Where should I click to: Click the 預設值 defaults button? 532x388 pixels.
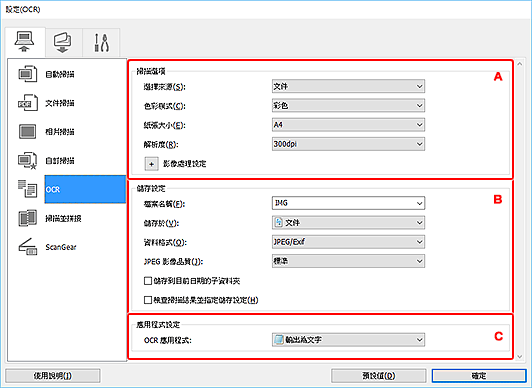pos(379,376)
